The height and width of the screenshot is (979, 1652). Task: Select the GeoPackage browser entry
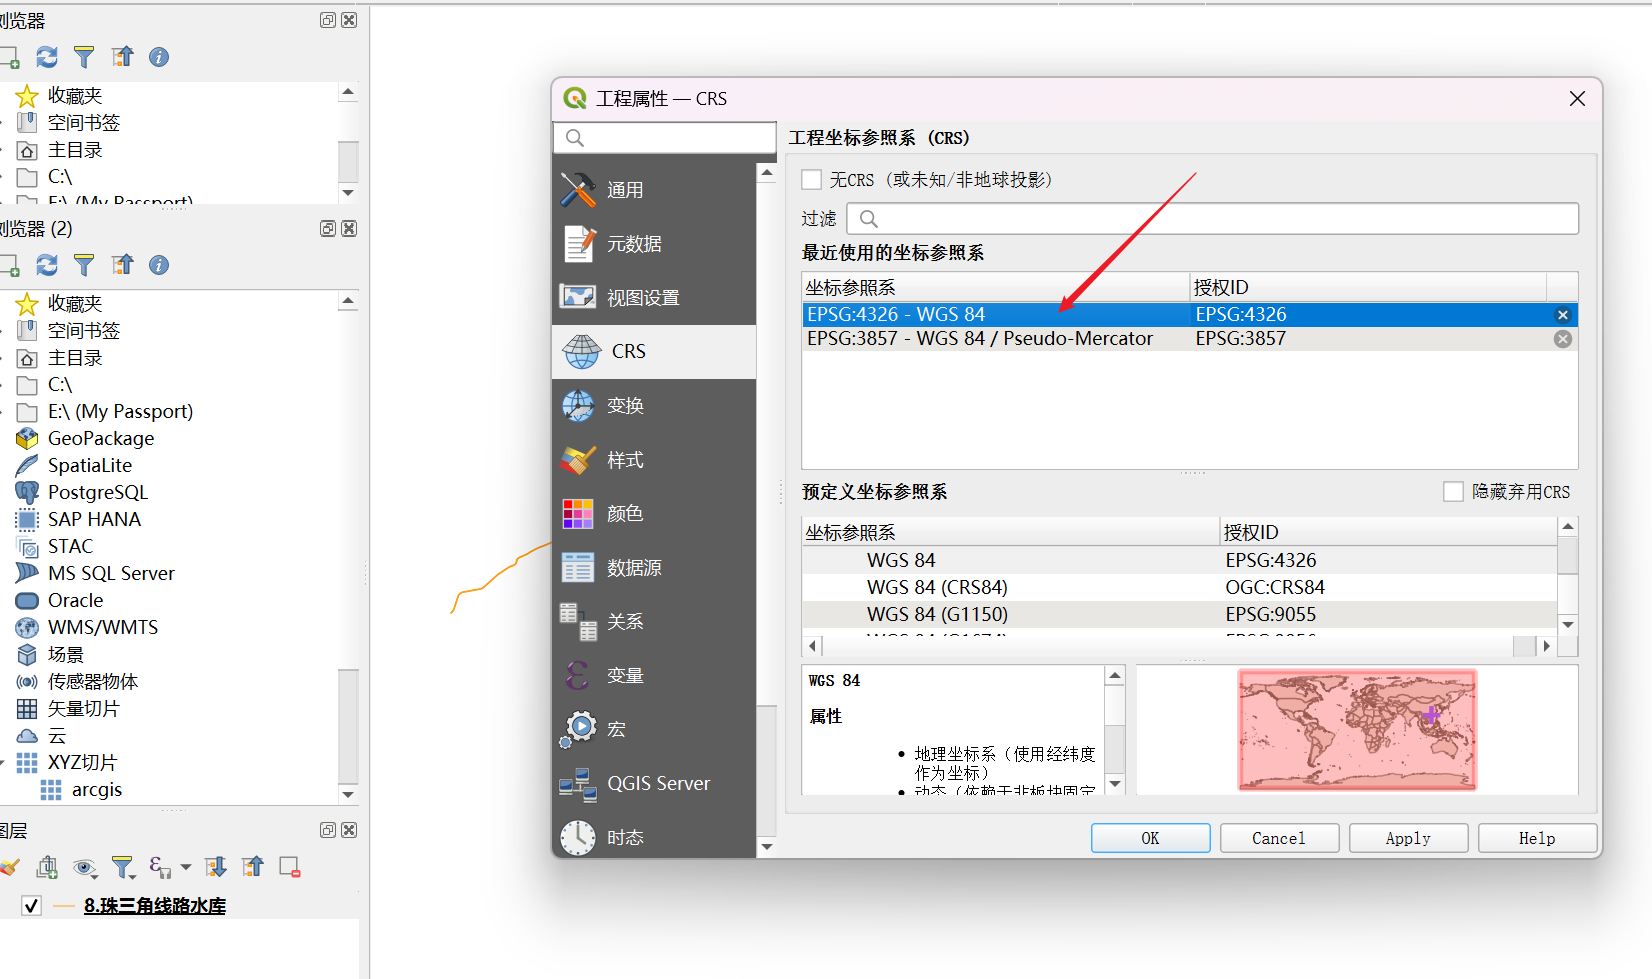point(100,438)
